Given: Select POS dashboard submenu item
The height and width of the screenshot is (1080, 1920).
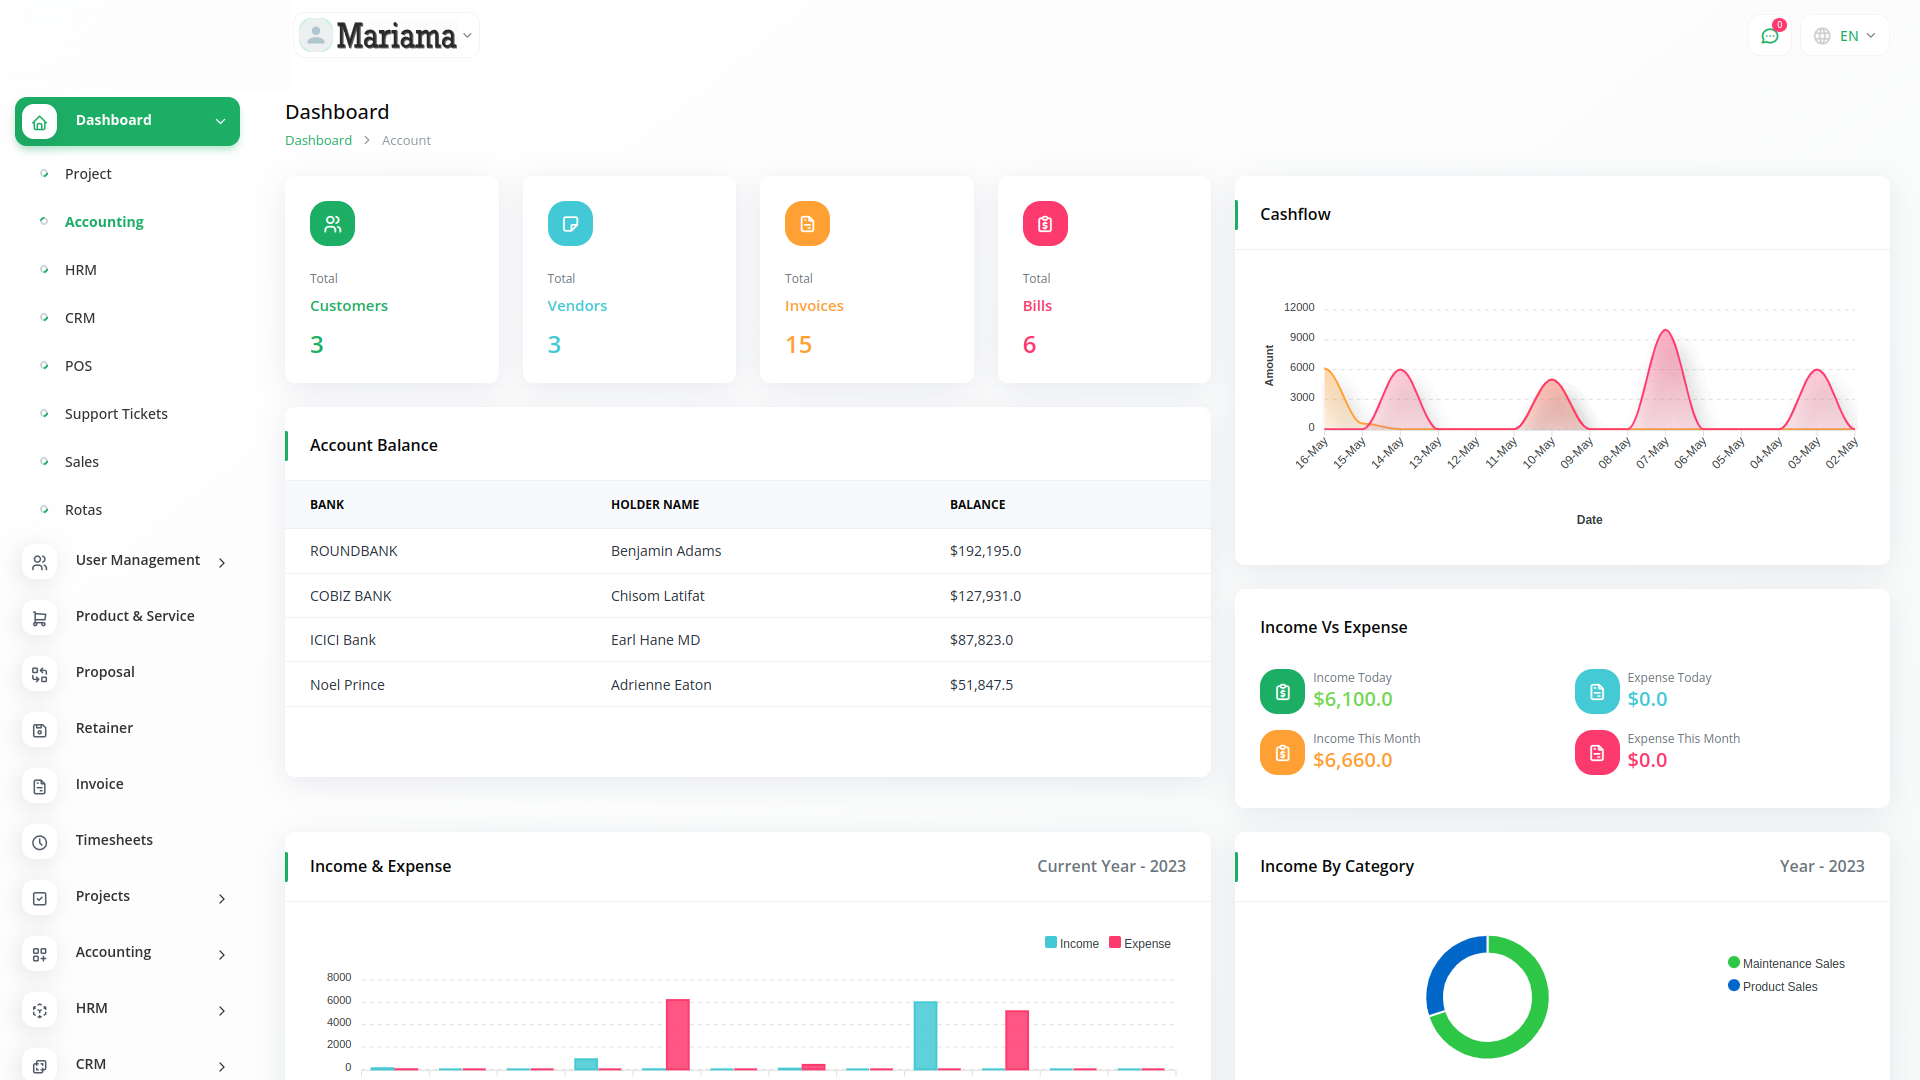Looking at the screenshot, I should pos(78,366).
